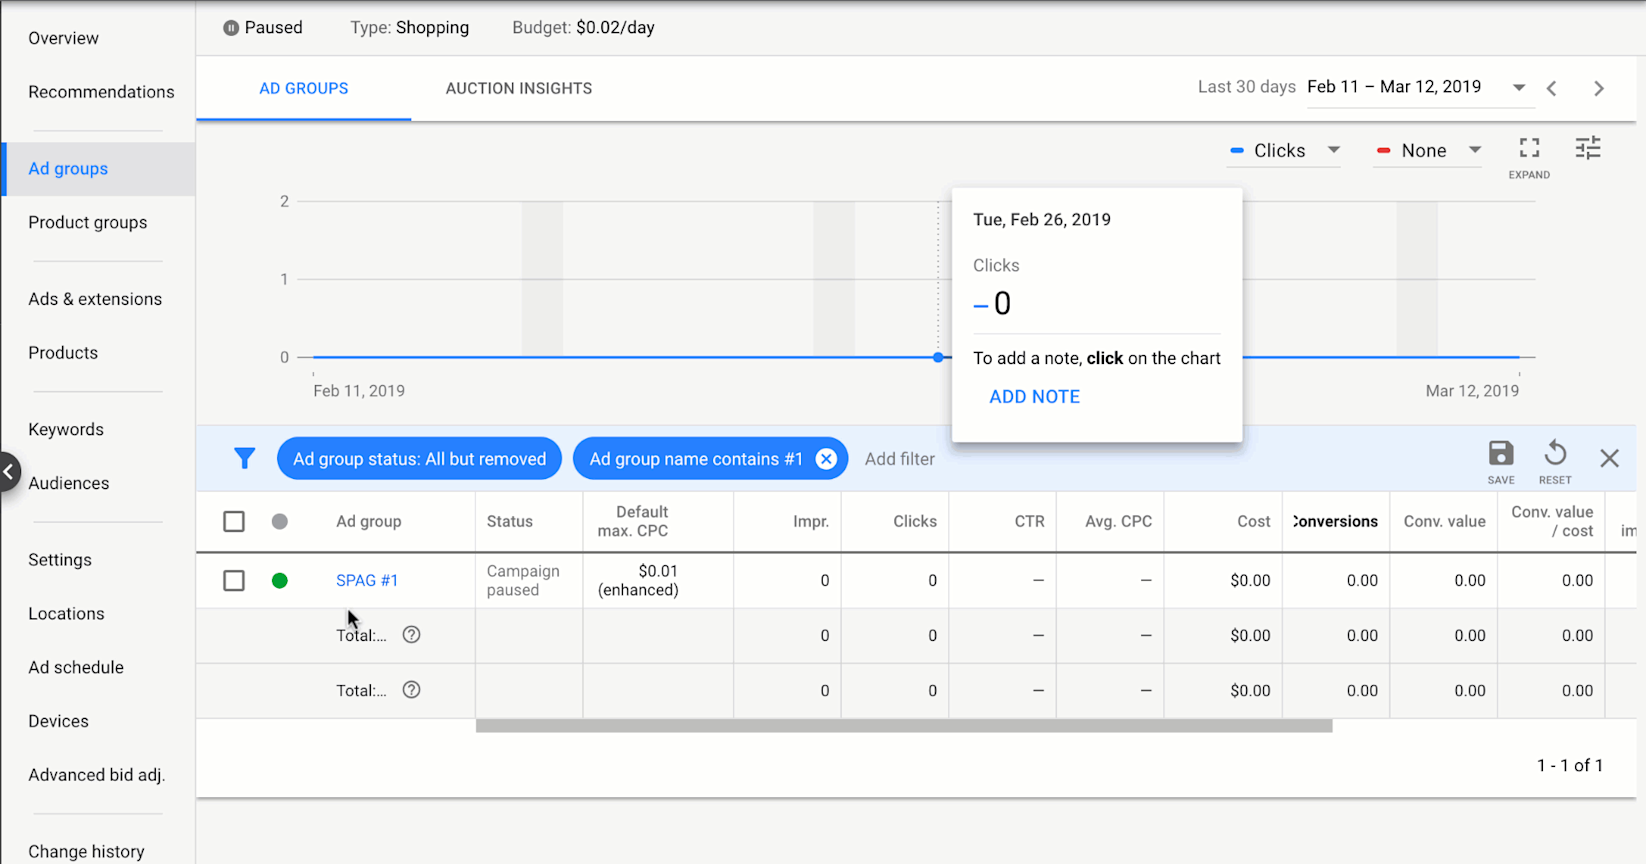
Task: Click the horizontal table scrollbar
Action: coord(903,726)
